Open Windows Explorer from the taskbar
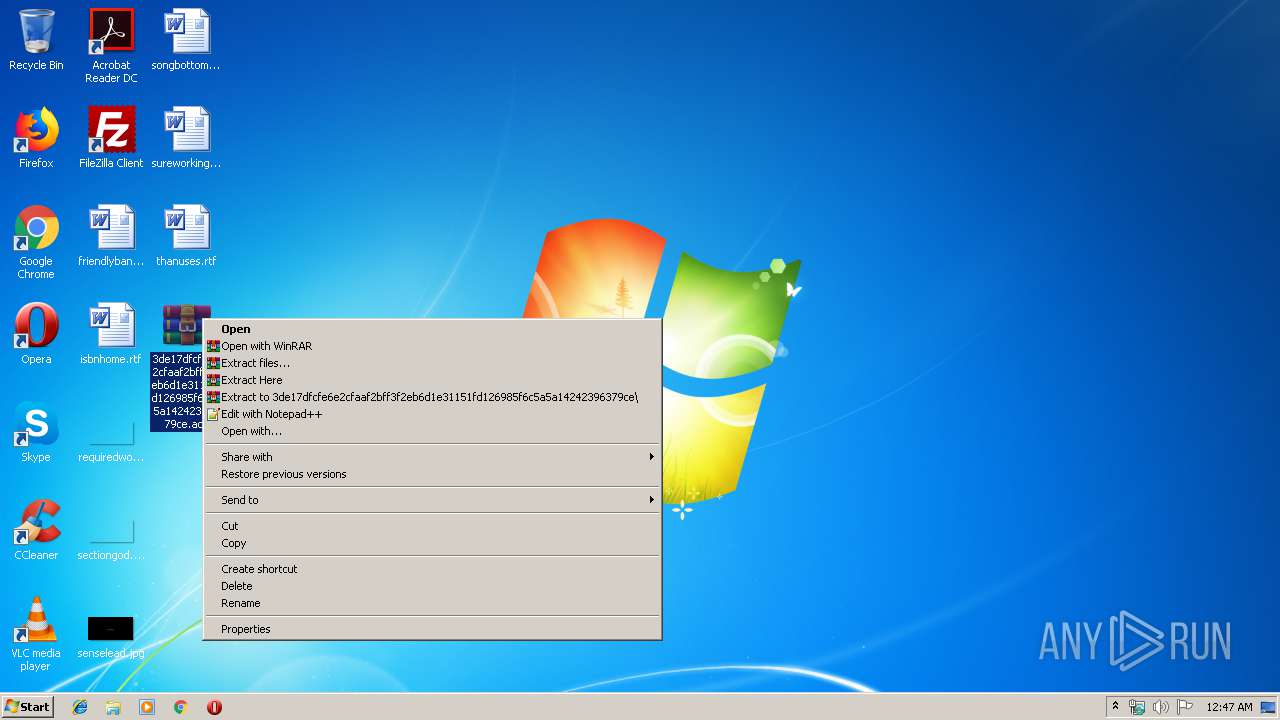This screenshot has height=720, width=1280. pos(113,707)
